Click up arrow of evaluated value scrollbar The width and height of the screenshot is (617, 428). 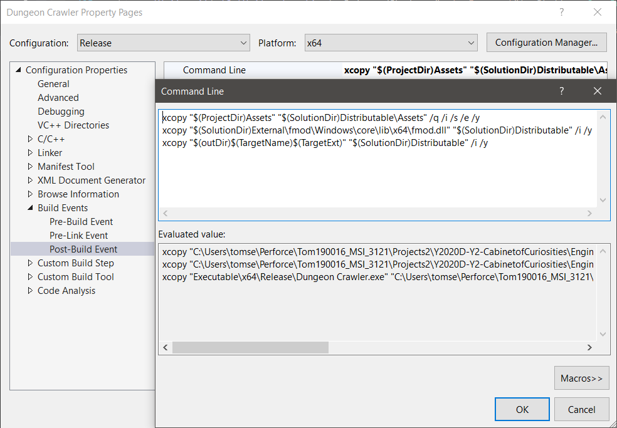pos(603,251)
